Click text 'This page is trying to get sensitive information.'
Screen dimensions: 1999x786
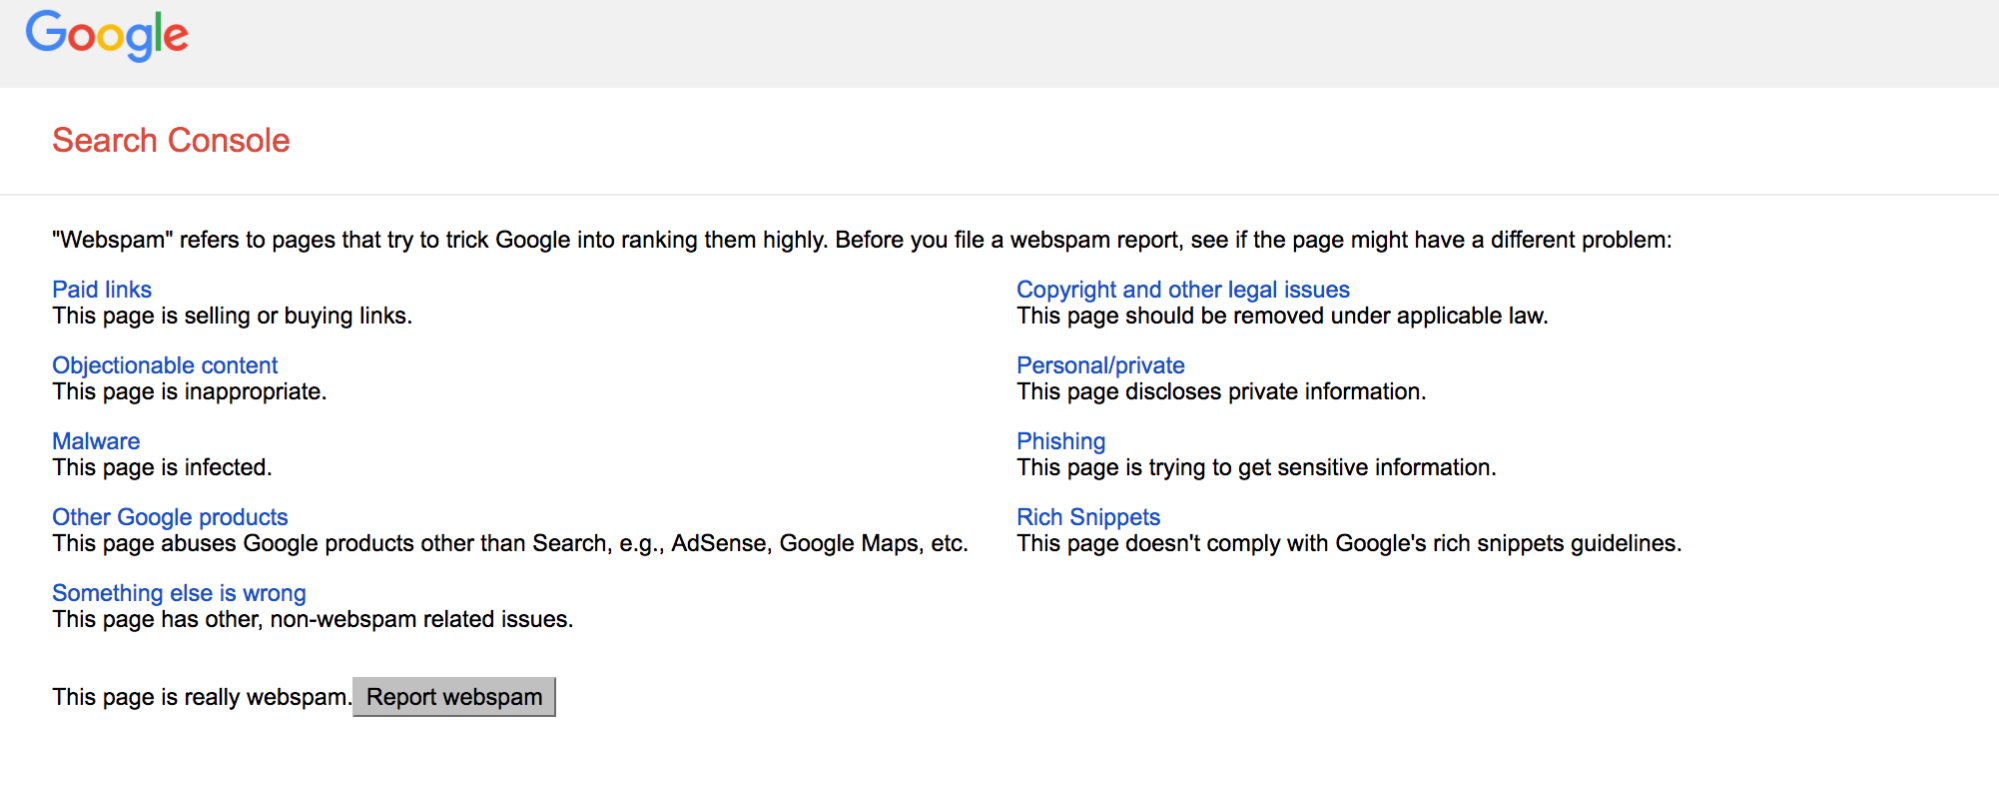coord(1256,468)
